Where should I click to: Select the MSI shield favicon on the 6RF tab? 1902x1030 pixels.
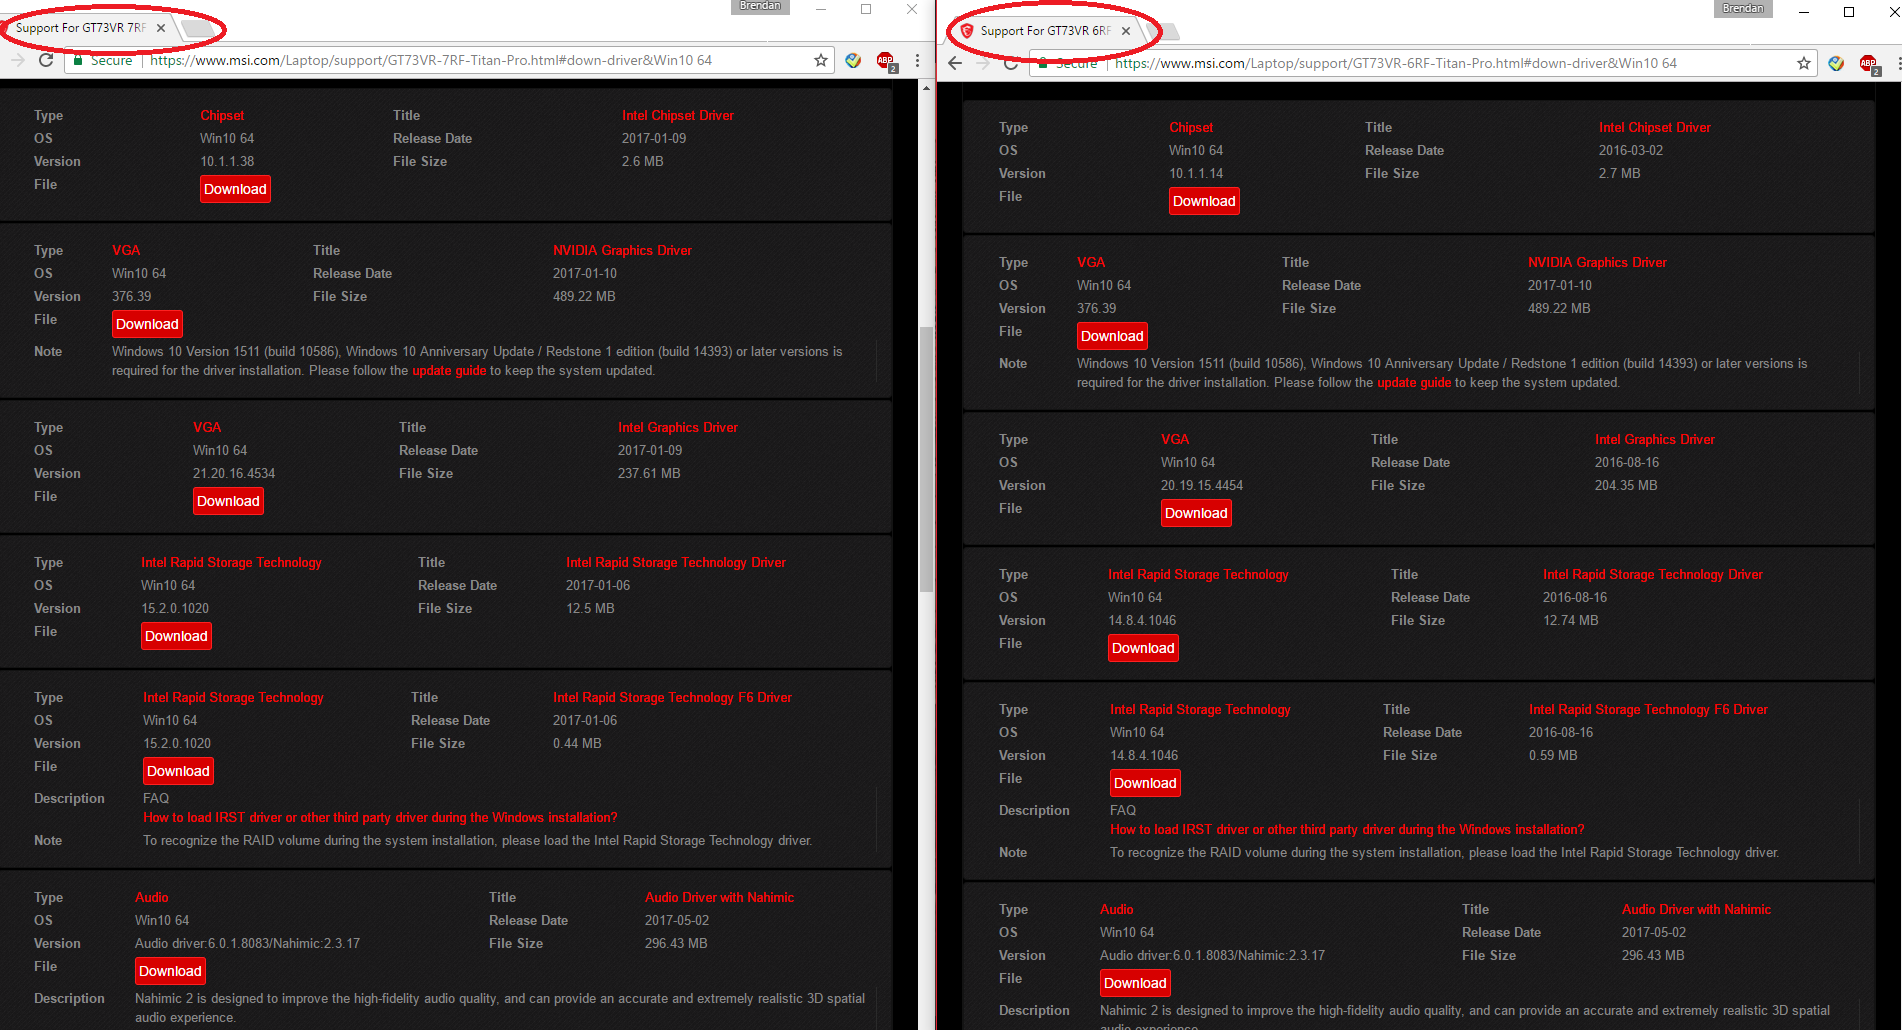tap(967, 31)
